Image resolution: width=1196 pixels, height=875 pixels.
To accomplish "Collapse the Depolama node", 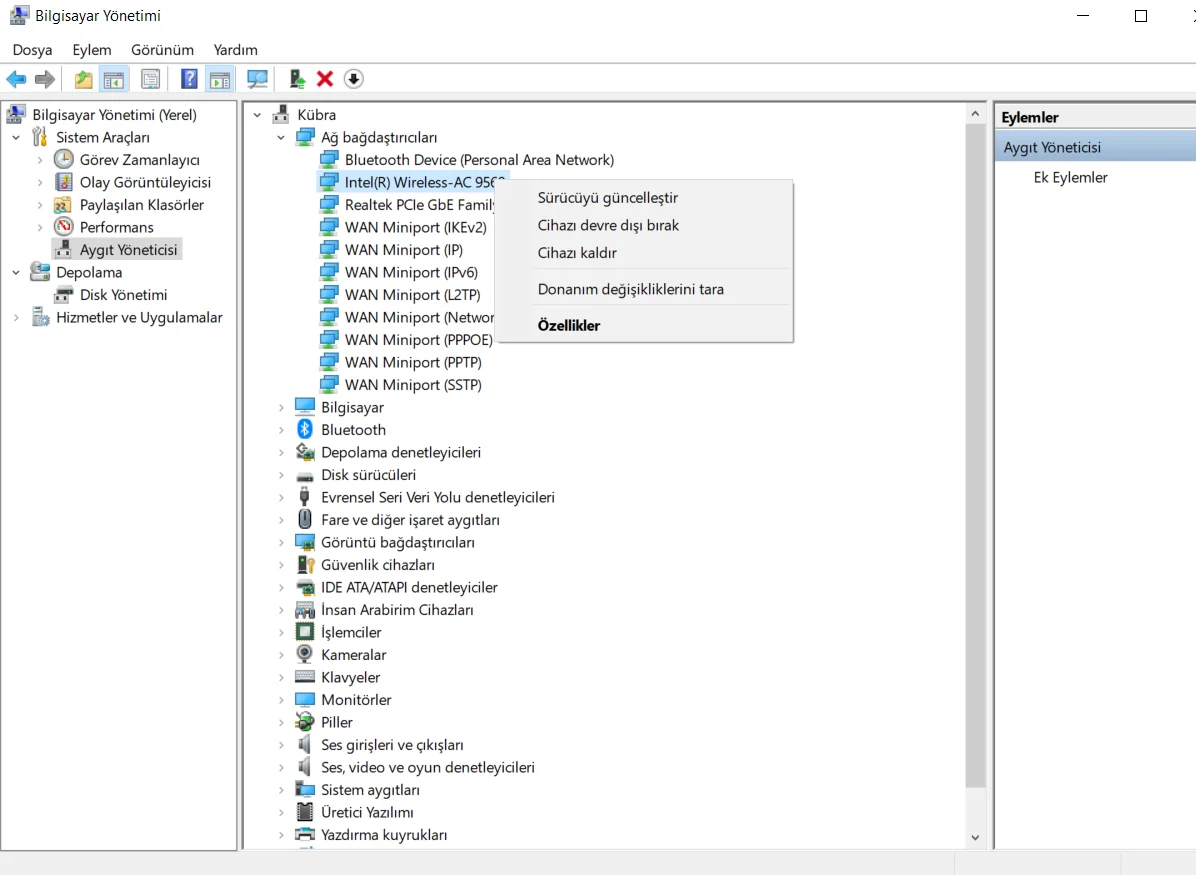I will coord(16,272).
